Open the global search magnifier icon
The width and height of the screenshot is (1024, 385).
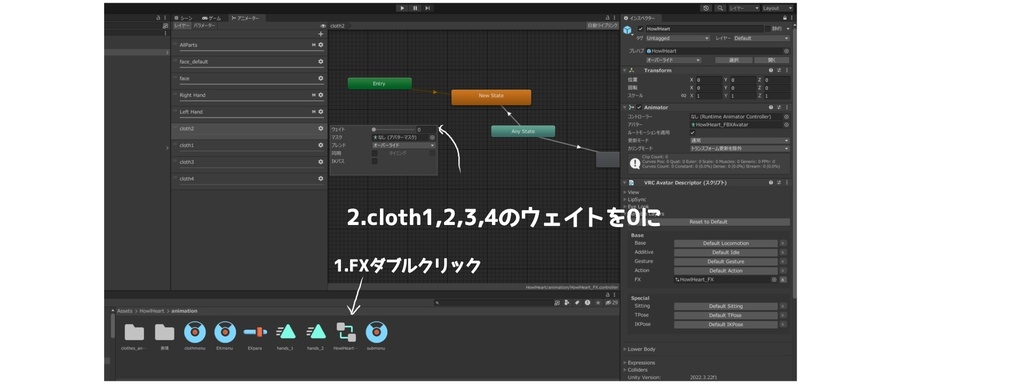(x=720, y=8)
